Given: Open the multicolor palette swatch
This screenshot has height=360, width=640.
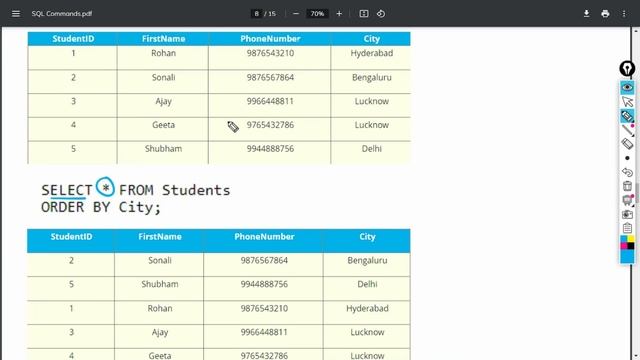Looking at the screenshot, I should [627, 242].
